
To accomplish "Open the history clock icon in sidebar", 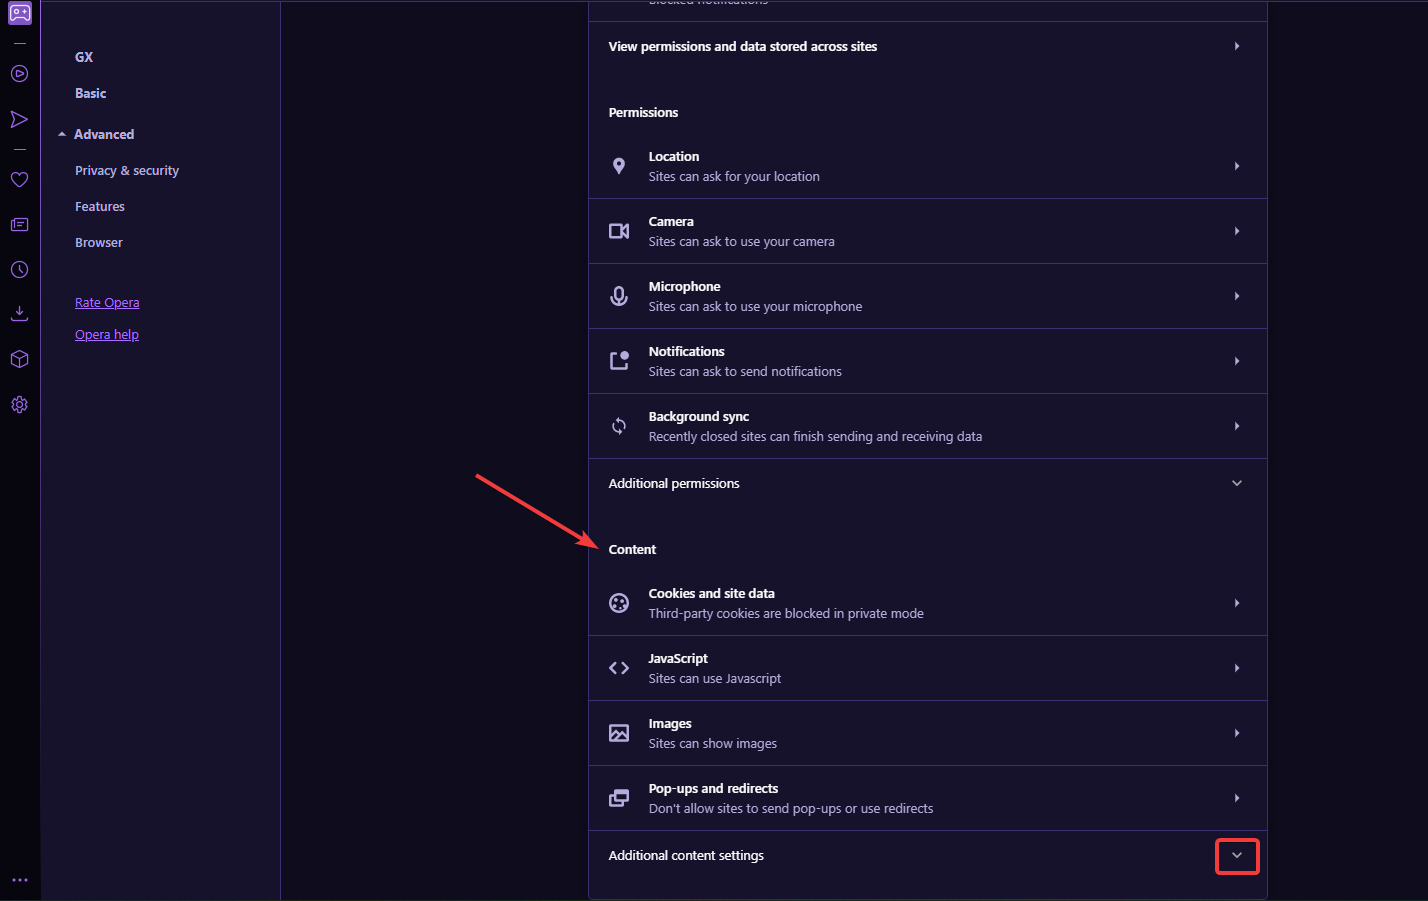I will click(x=19, y=270).
